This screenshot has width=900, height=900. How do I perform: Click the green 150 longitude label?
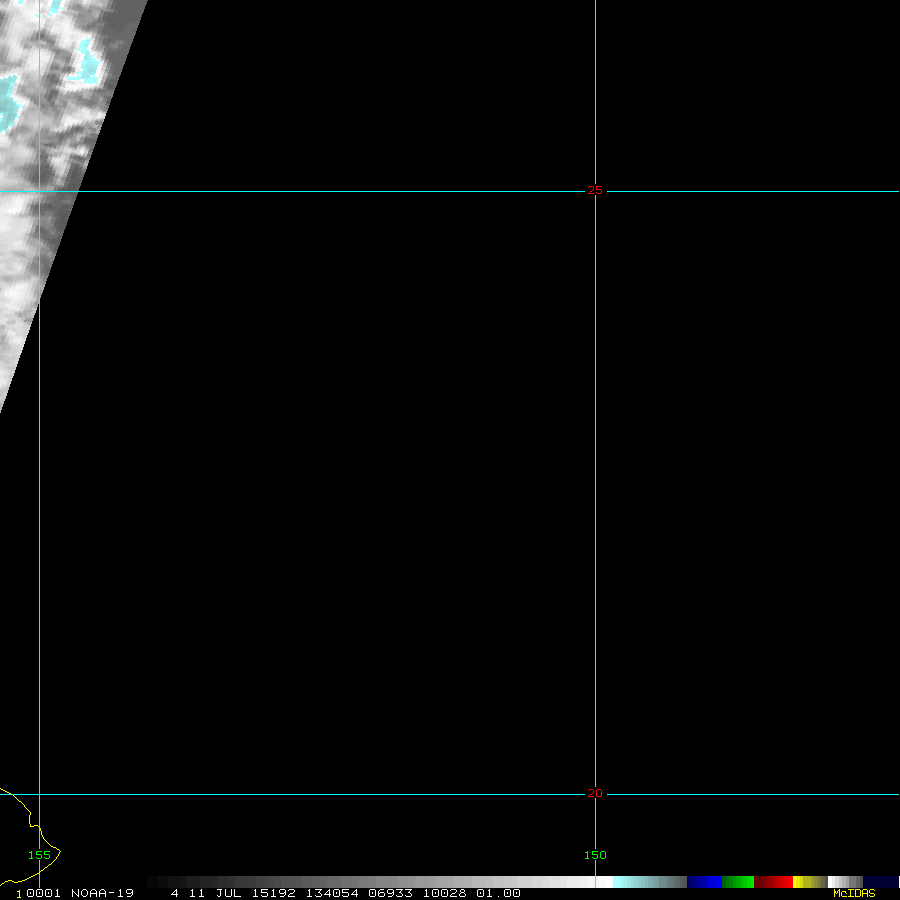coord(595,855)
